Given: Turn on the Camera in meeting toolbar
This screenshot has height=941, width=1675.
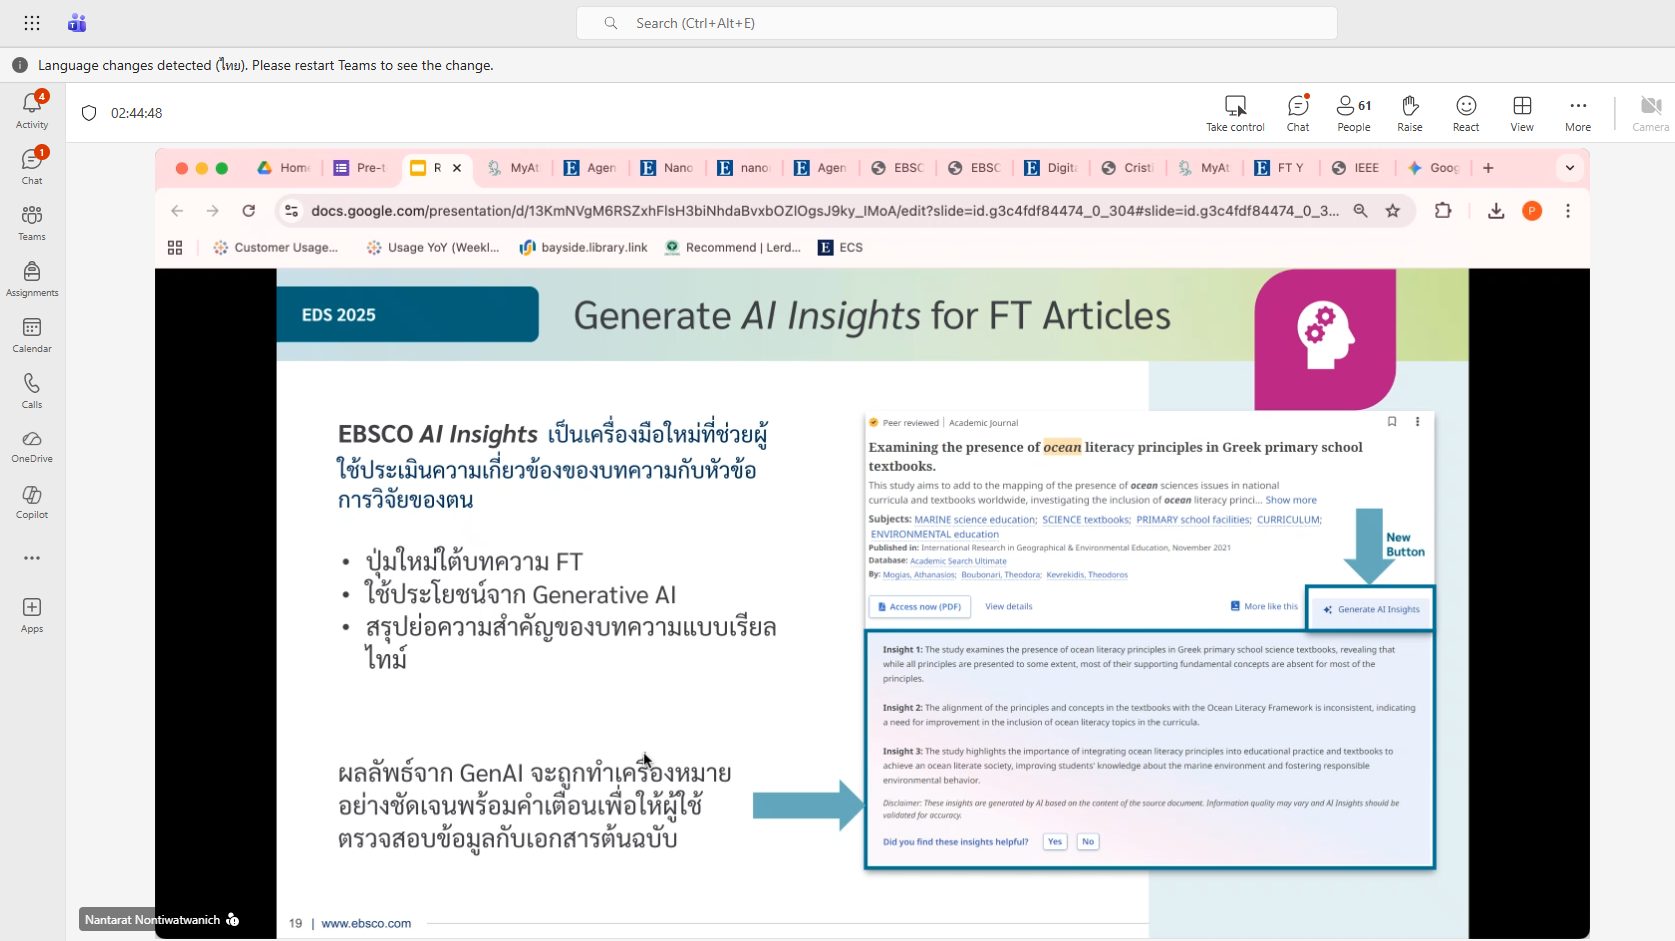Looking at the screenshot, I should 1650,113.
